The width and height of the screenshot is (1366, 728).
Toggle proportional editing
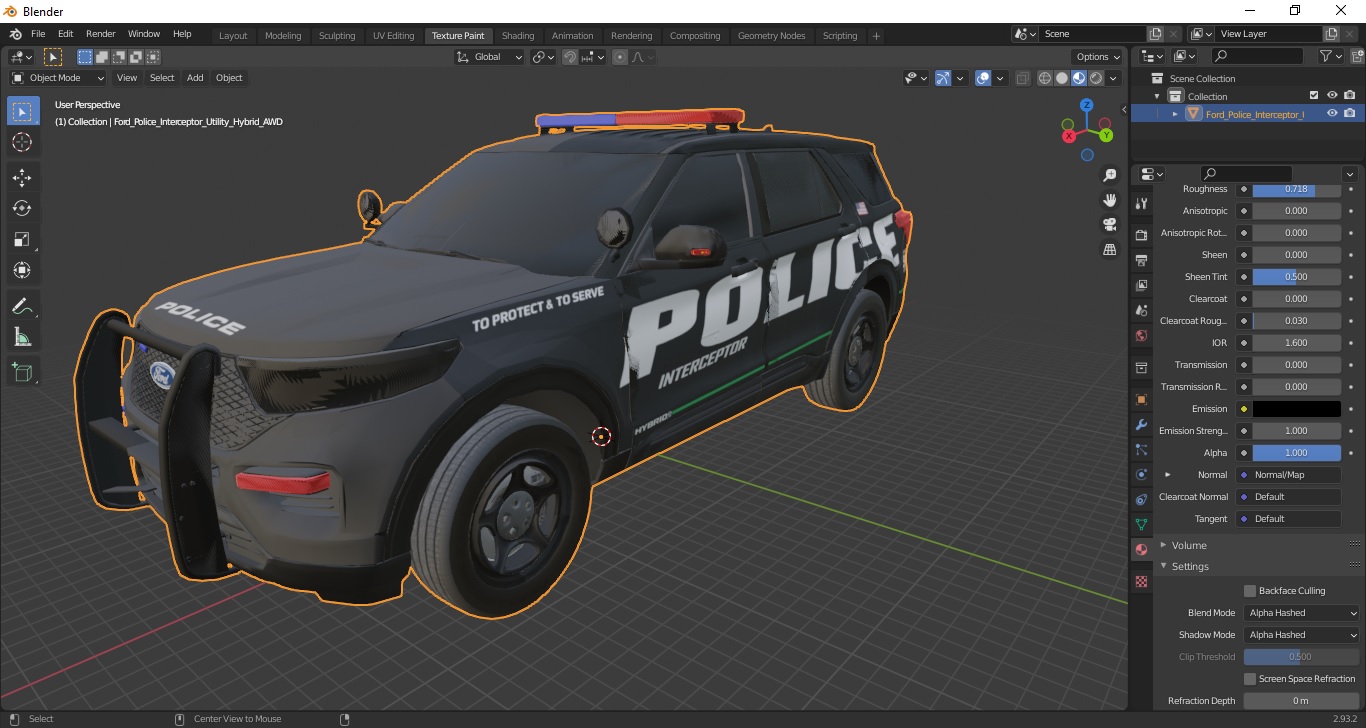[620, 57]
